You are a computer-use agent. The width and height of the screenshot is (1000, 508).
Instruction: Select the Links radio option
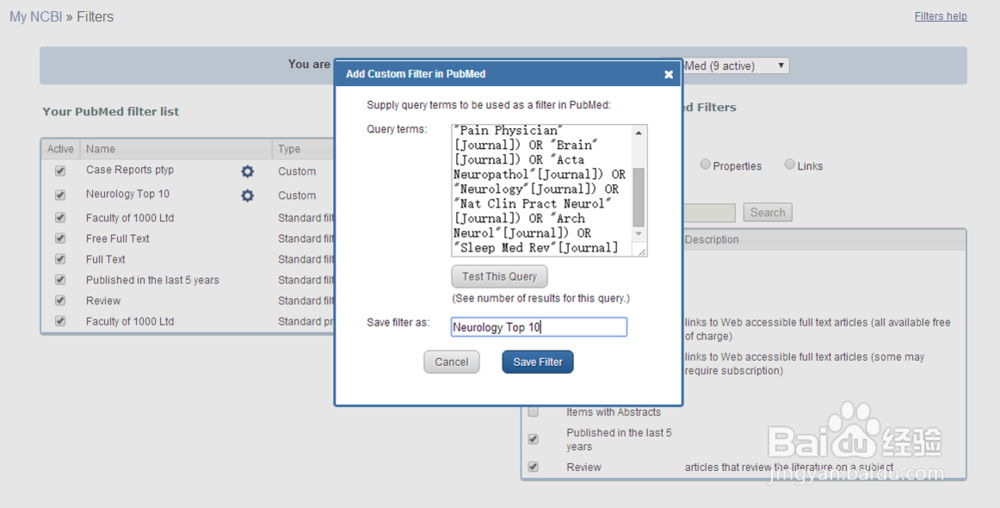(x=790, y=165)
